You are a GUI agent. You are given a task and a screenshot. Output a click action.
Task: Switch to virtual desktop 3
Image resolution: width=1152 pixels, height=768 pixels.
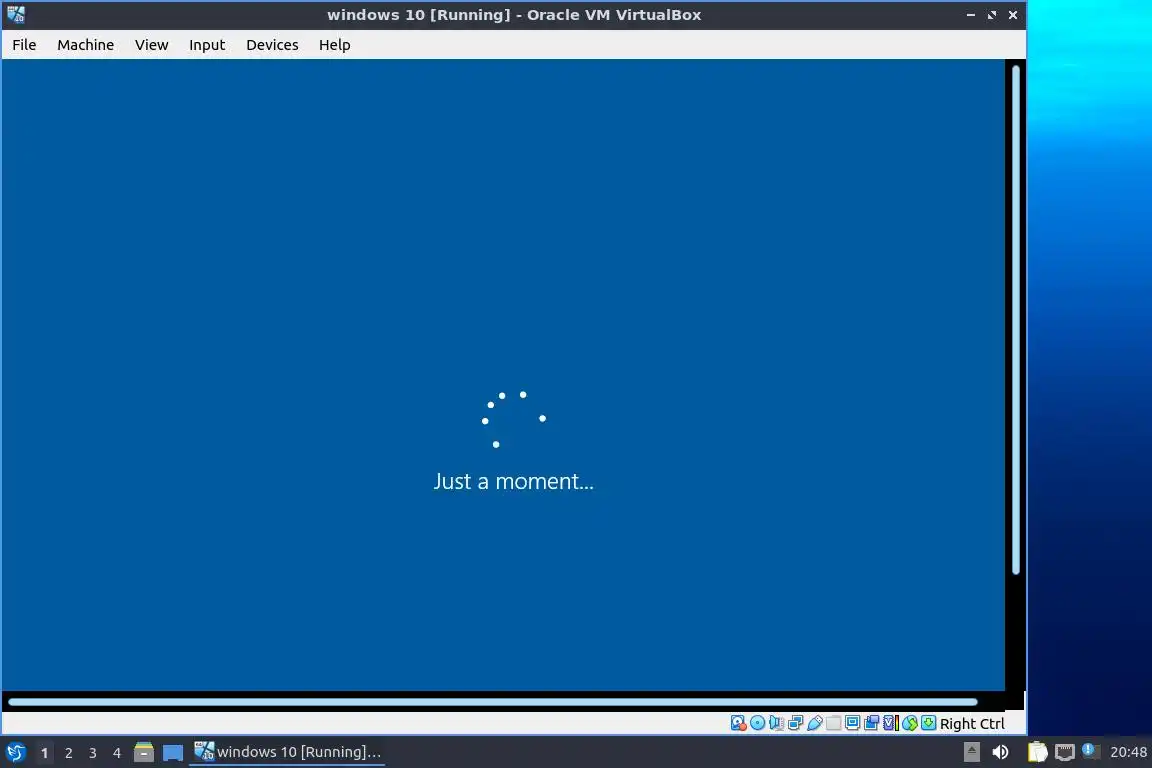[x=93, y=753]
